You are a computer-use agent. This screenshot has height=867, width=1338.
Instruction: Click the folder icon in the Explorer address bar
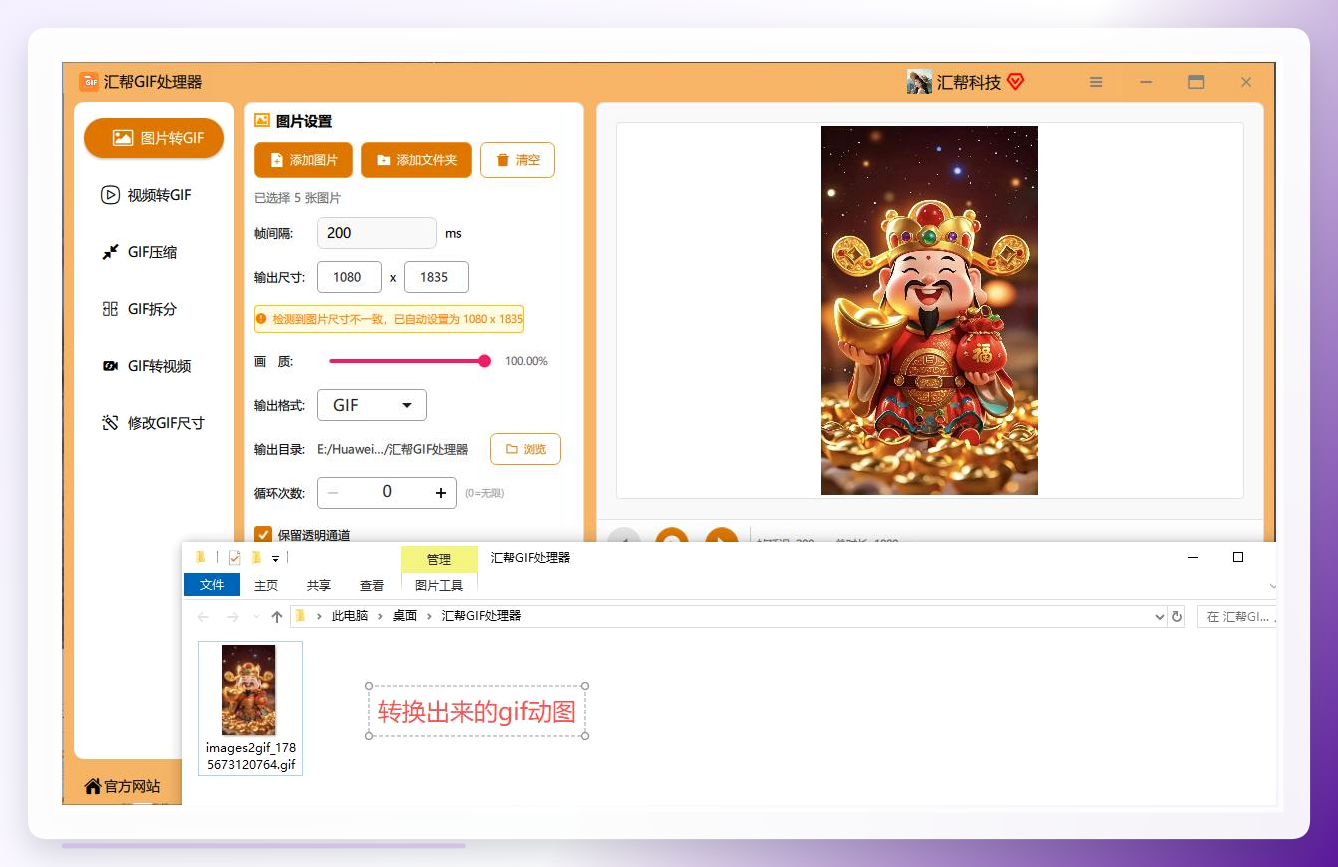click(x=300, y=616)
